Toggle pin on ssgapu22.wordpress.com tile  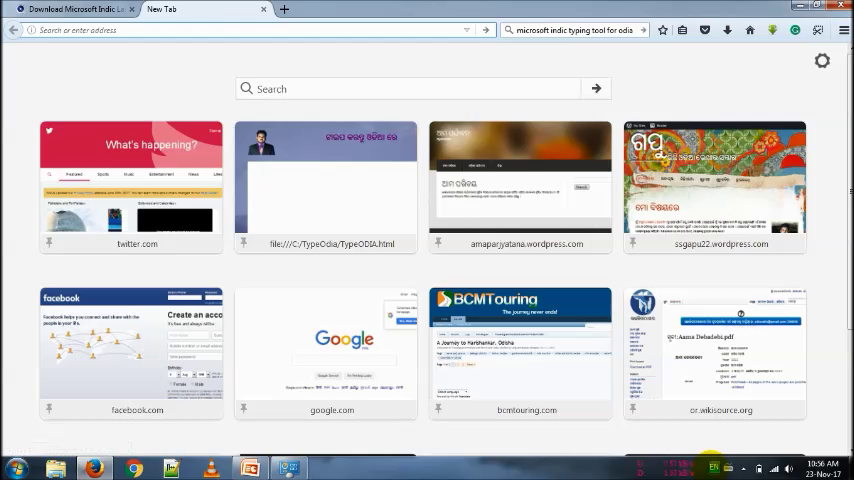(632, 242)
